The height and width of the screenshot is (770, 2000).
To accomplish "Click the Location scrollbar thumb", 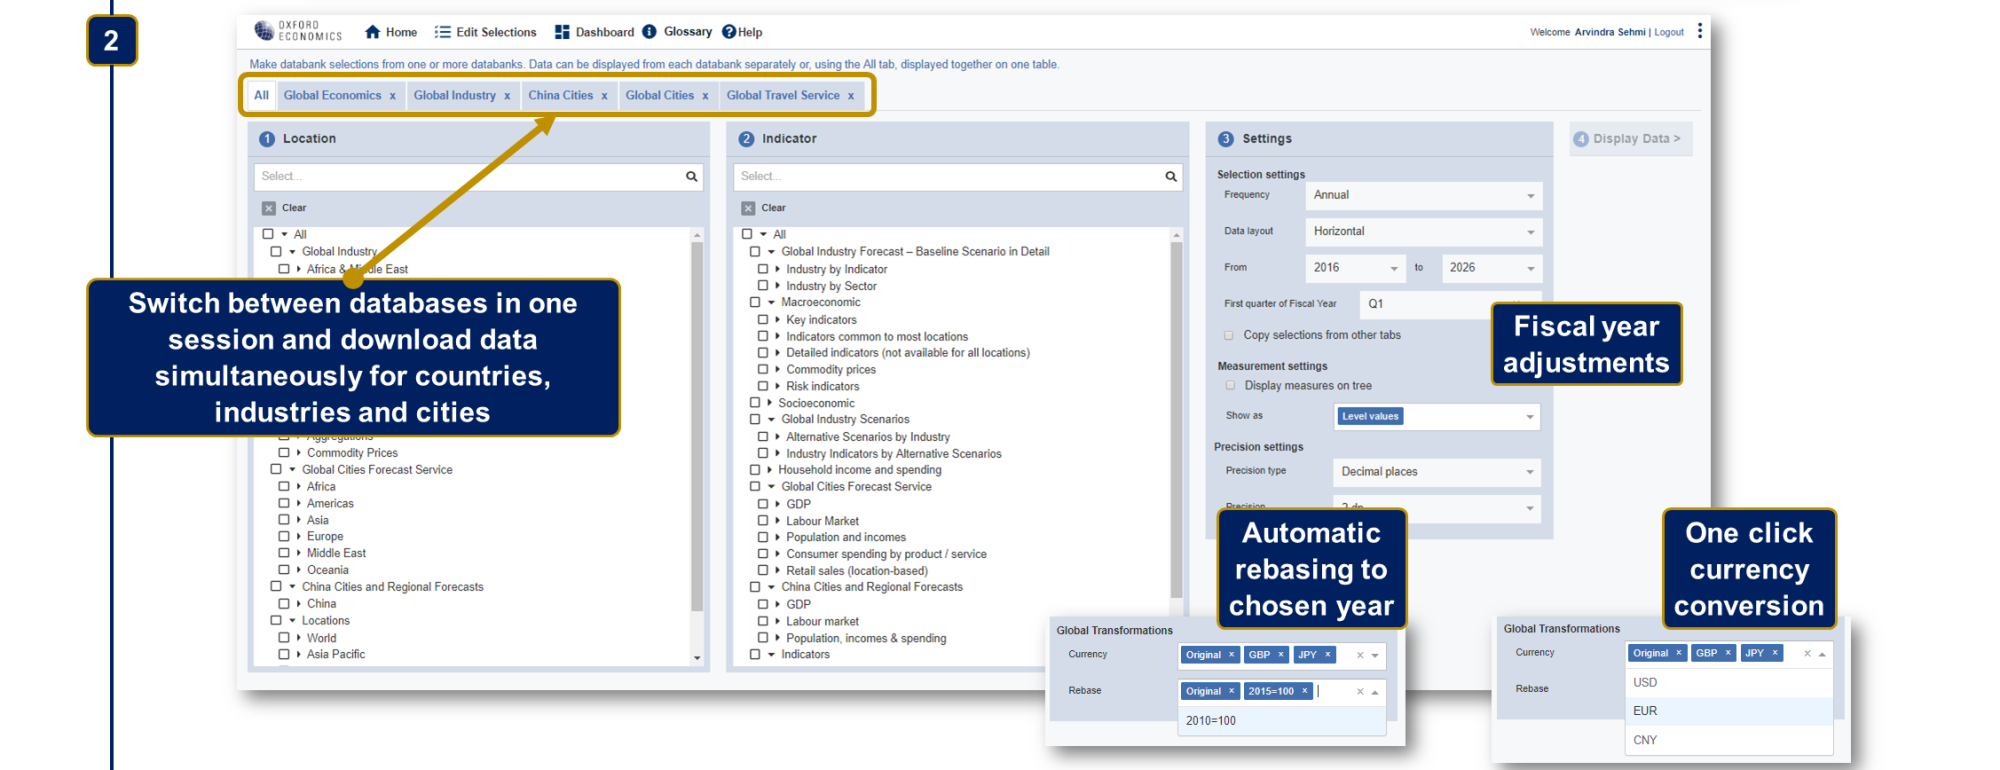I will tap(697, 425).
